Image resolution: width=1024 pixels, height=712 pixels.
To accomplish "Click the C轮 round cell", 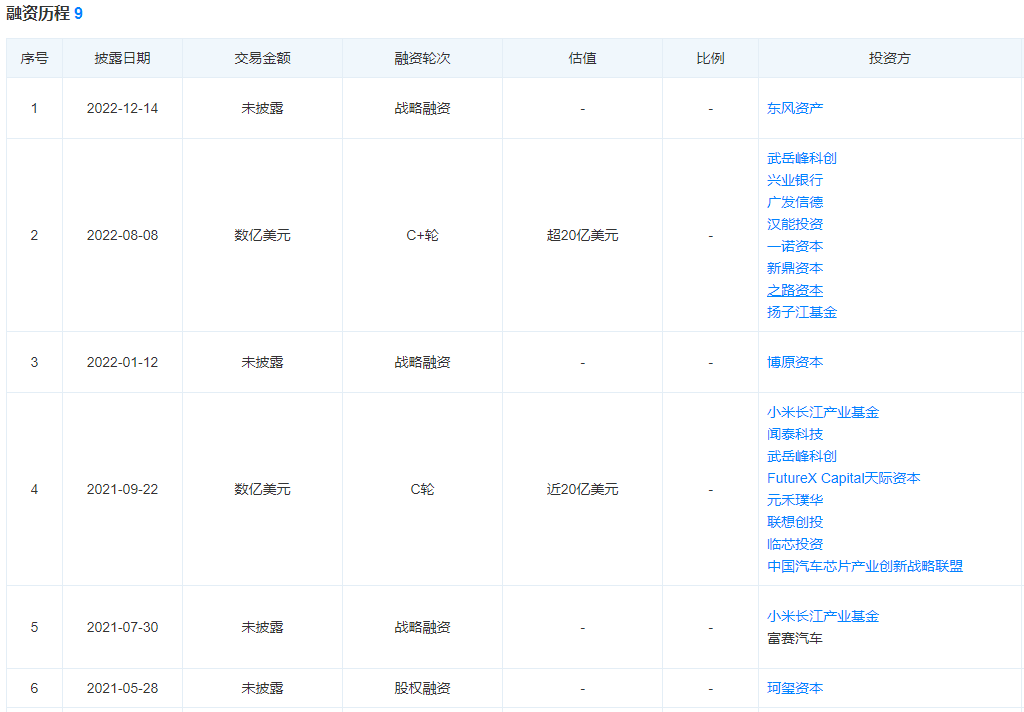I will pos(423,489).
